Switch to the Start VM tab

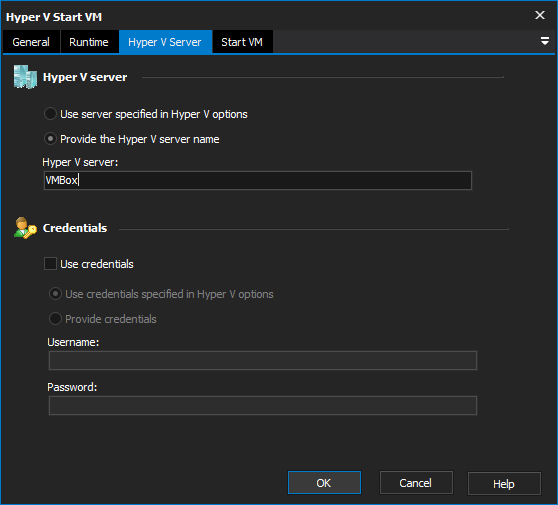[x=242, y=42]
